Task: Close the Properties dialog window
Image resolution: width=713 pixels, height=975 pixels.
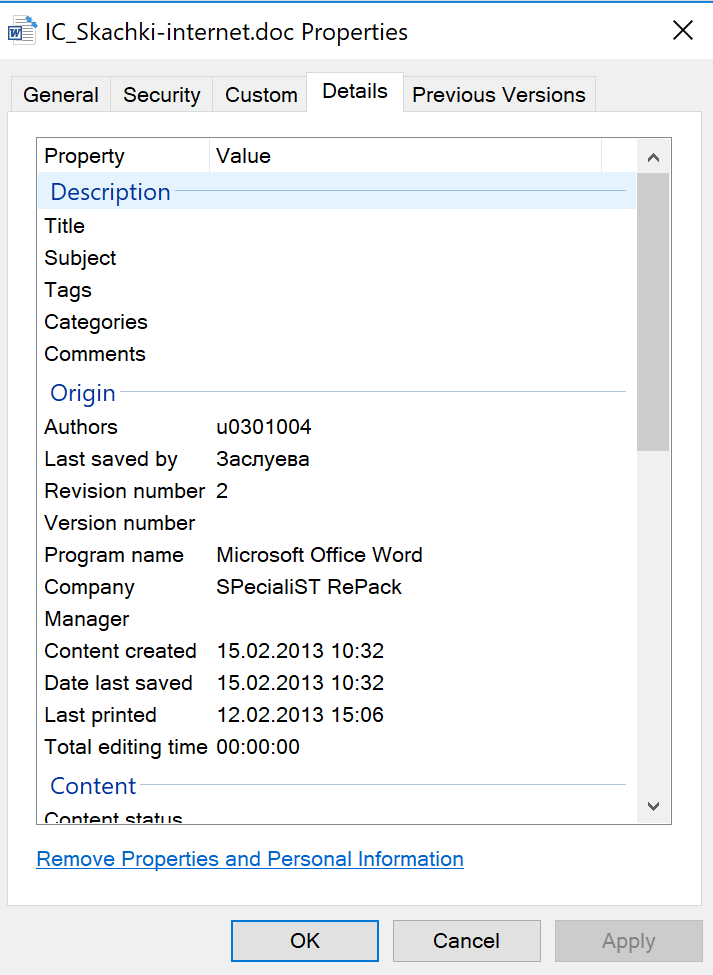Action: (x=682, y=31)
